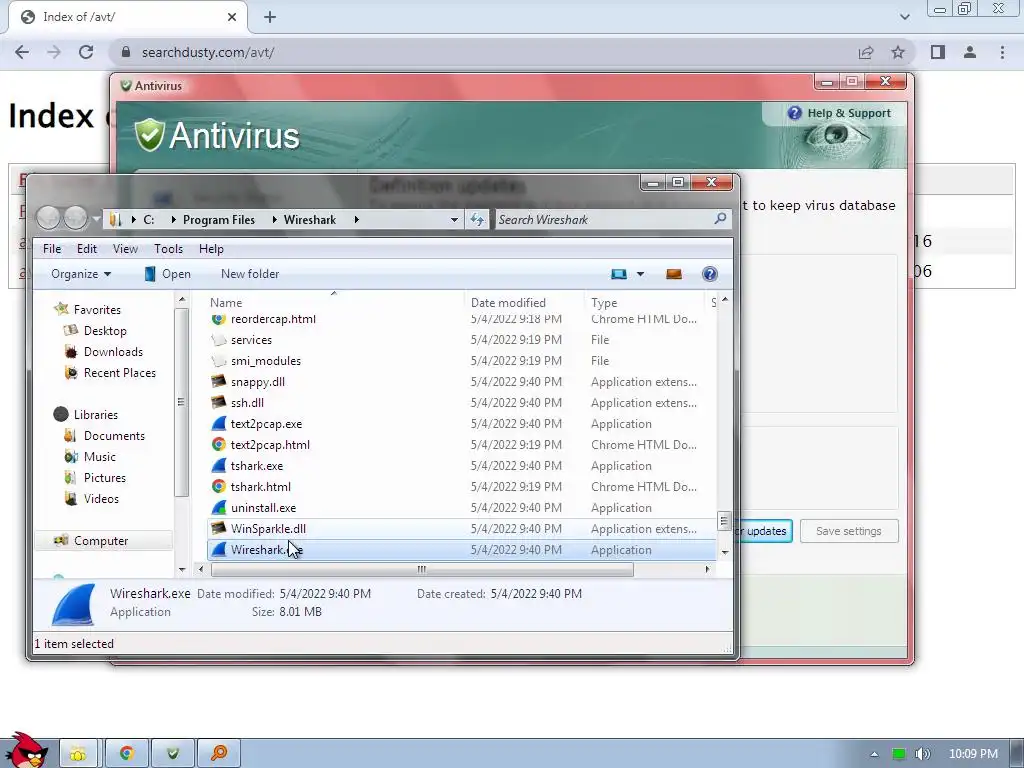This screenshot has width=1024, height=768.
Task: Click the tshark.exe shark fin icon
Action: [219, 466]
